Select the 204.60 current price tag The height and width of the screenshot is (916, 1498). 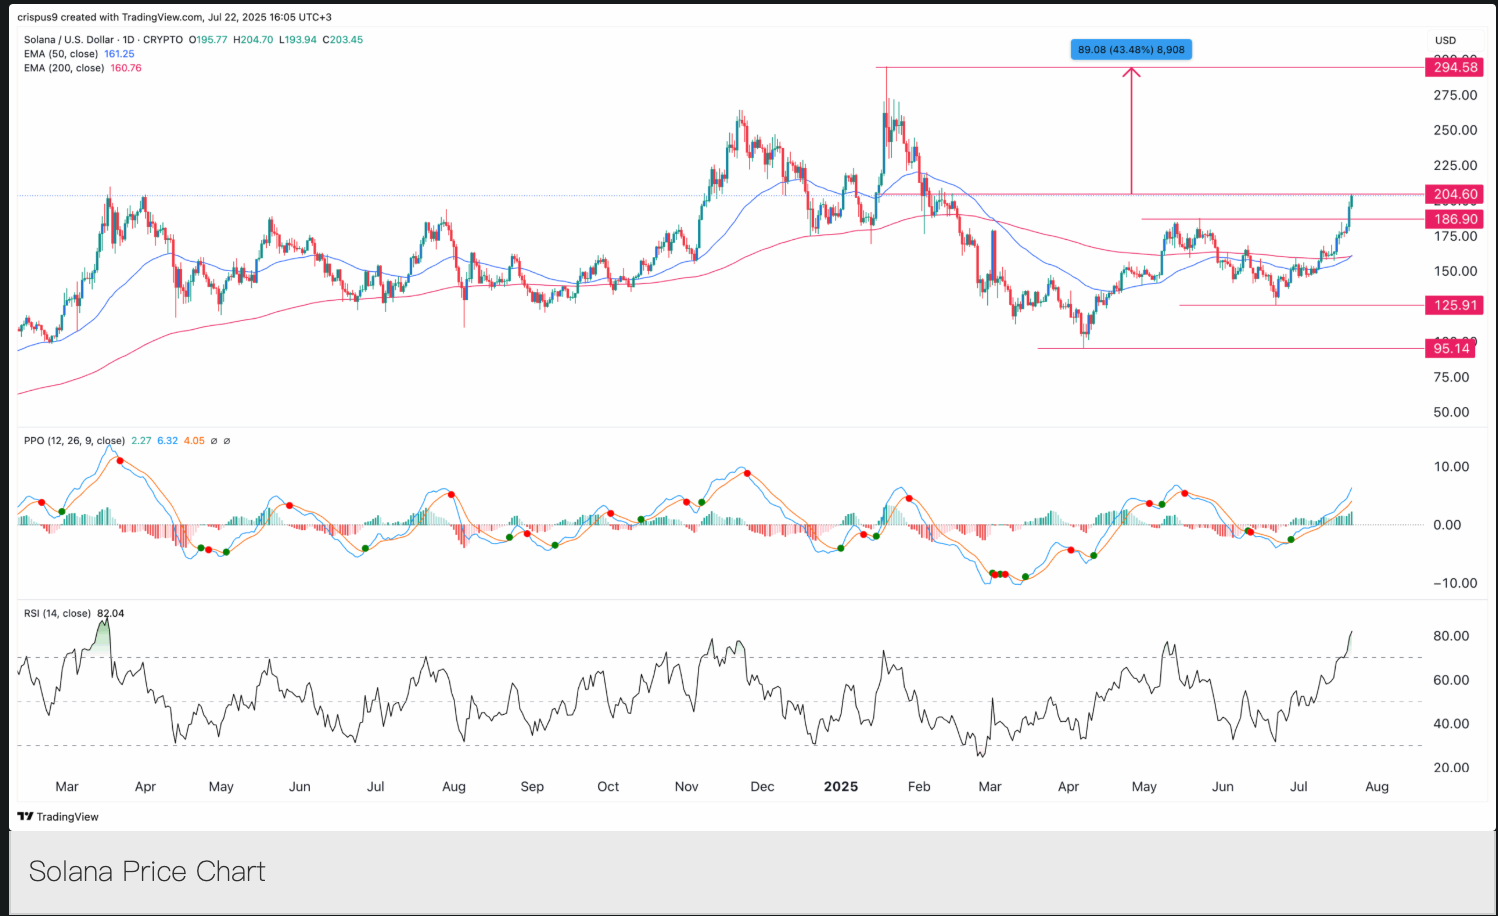point(1454,195)
